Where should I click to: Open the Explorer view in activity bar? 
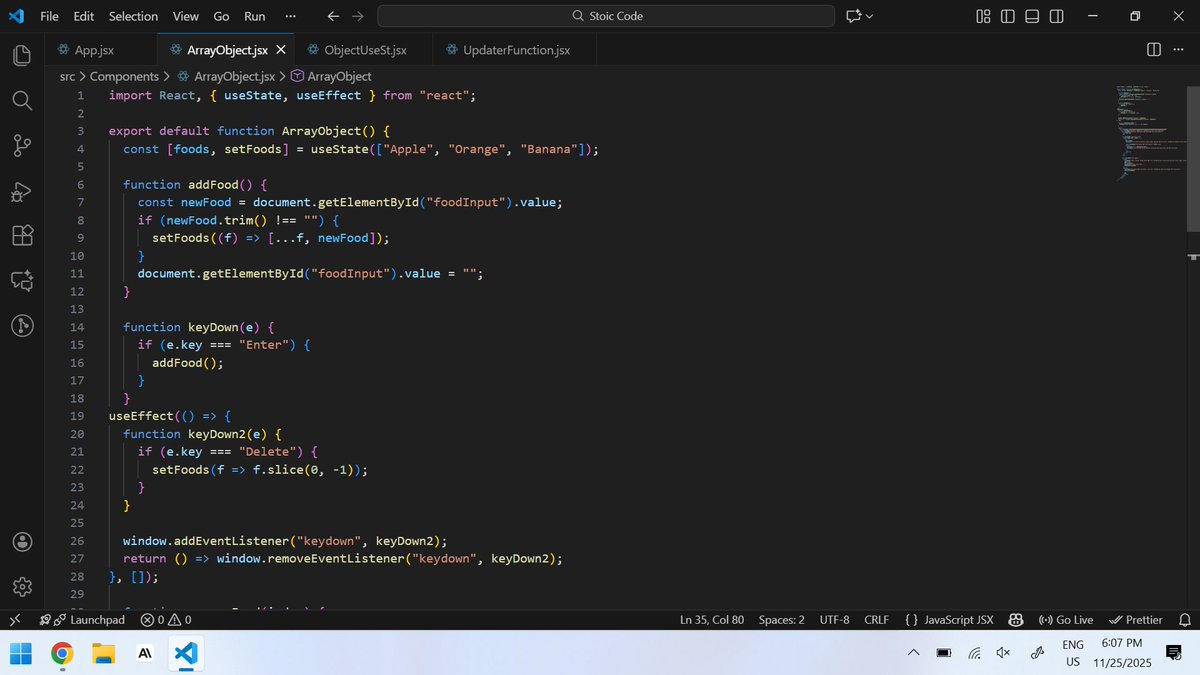[x=22, y=56]
